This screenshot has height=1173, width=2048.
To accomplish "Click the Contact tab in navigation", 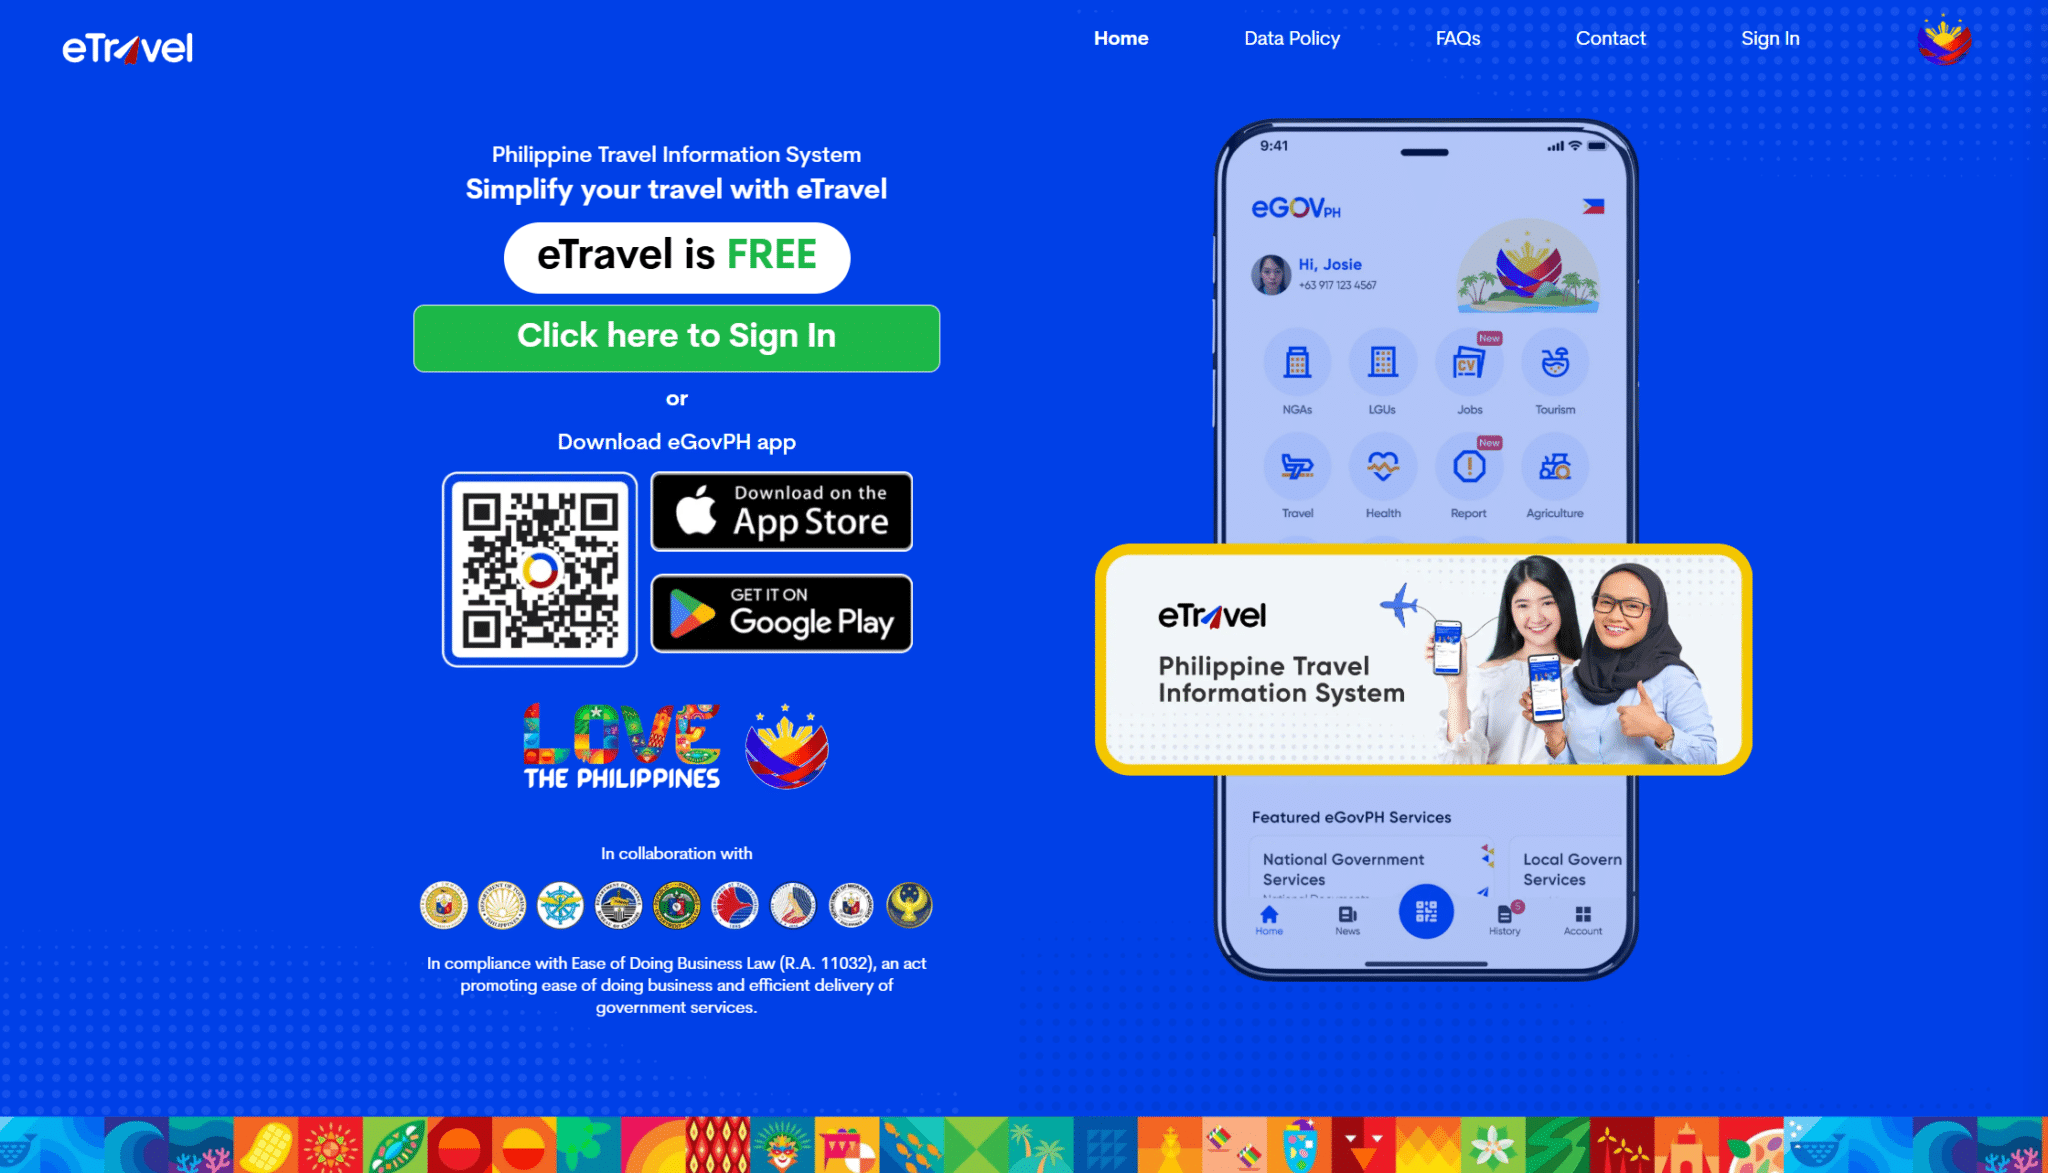I will click(1609, 39).
